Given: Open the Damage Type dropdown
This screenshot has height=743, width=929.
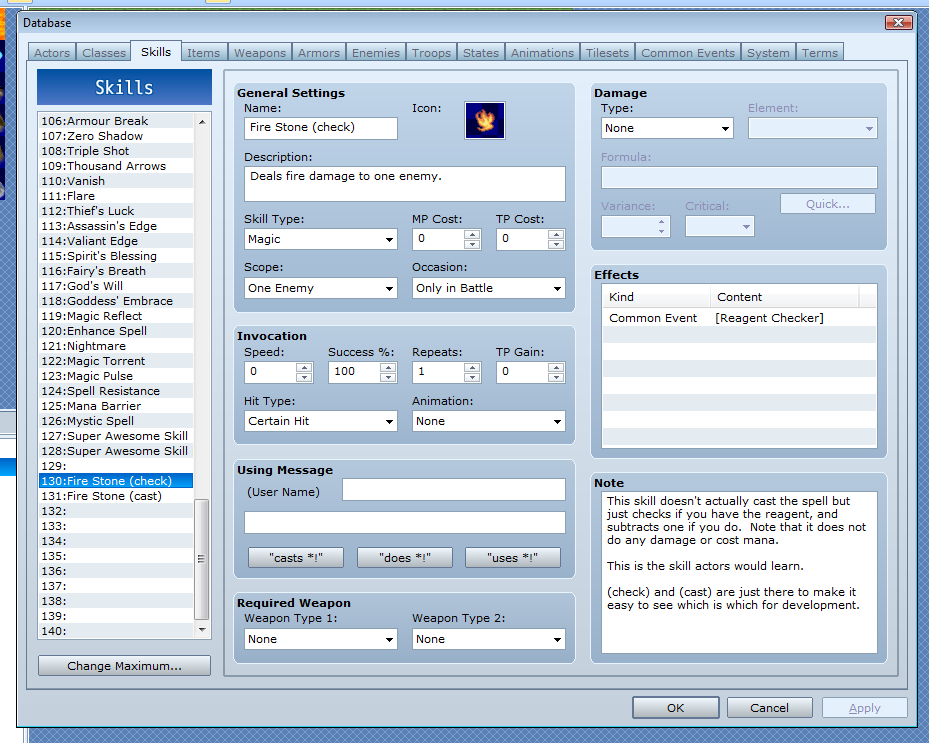Looking at the screenshot, I should tap(667, 128).
